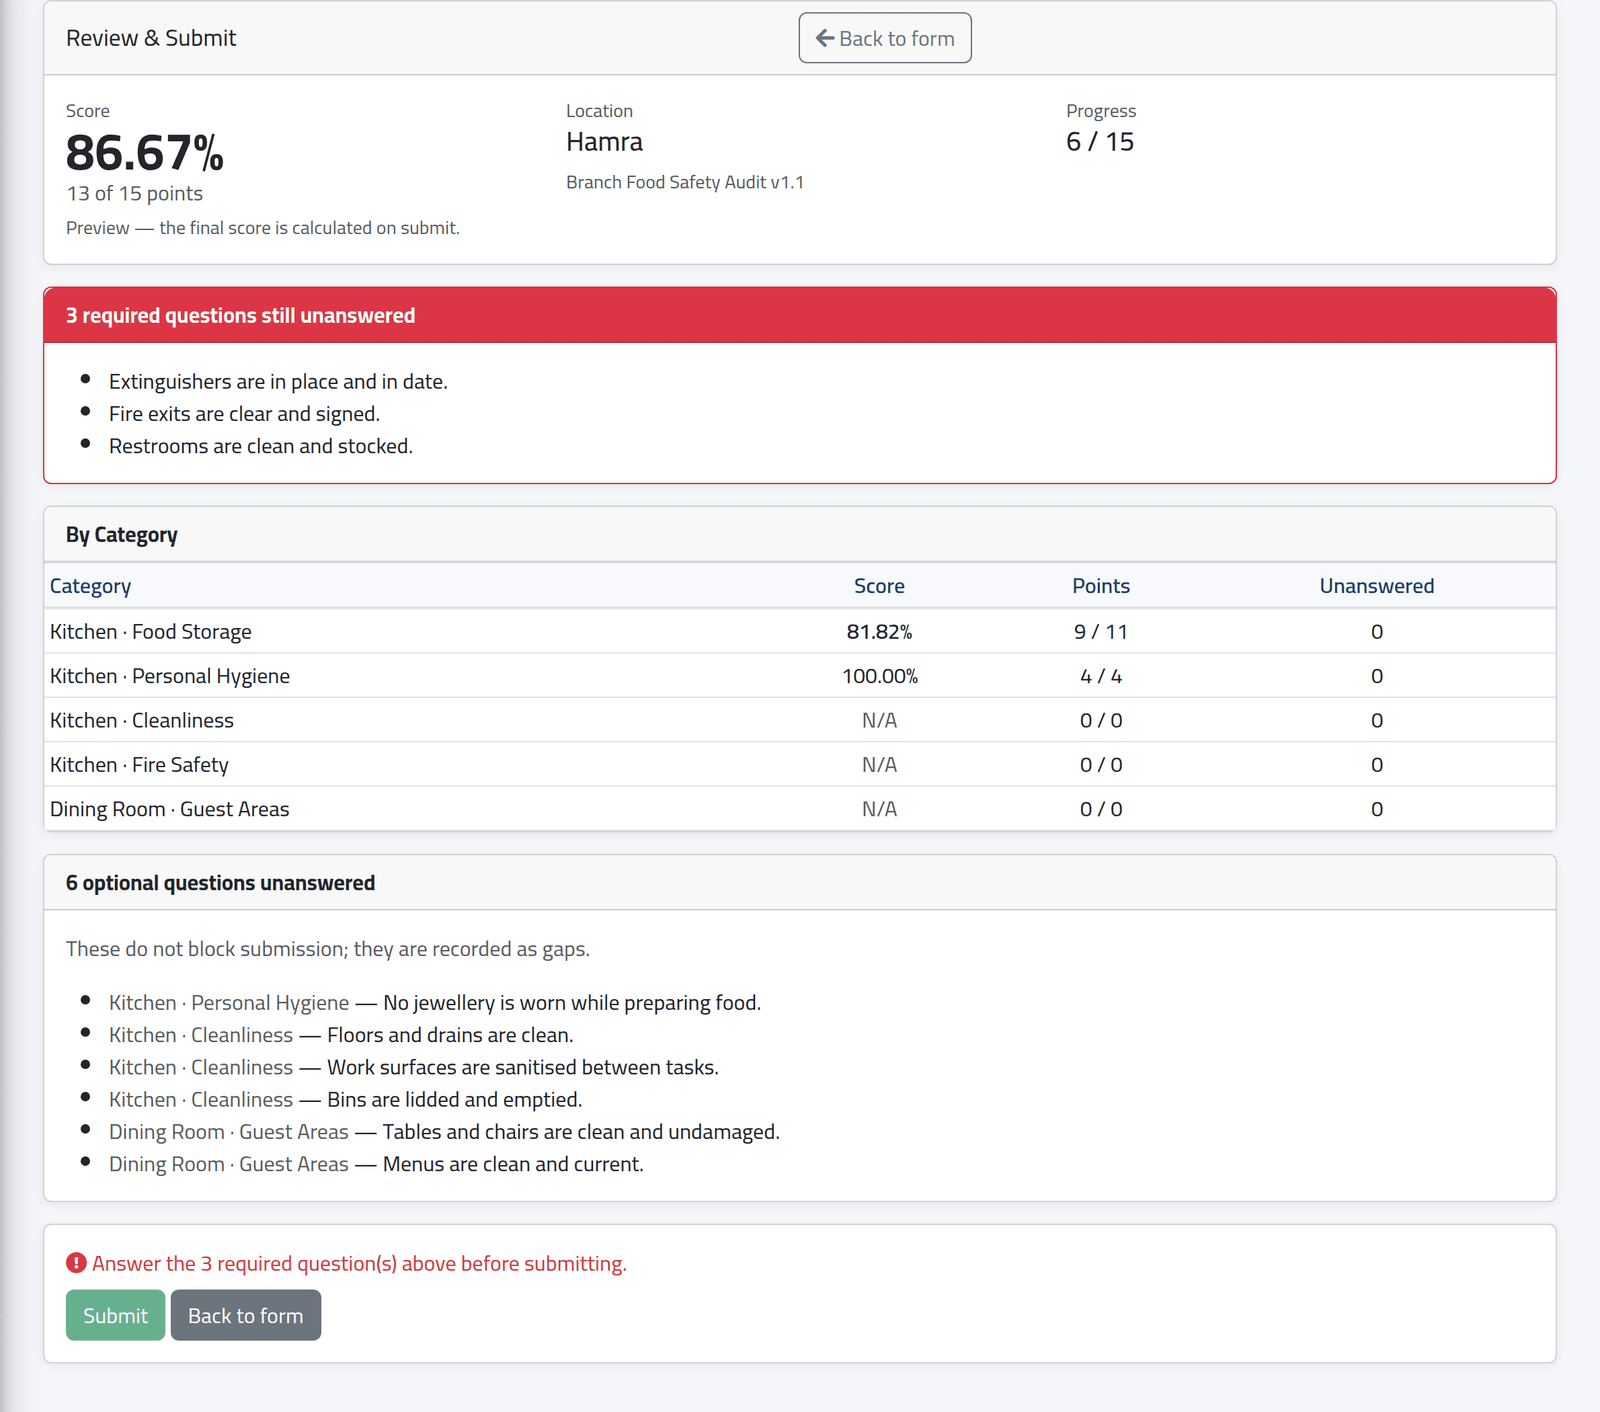Viewport: 1600px width, 1412px height.
Task: Select the Dining Room · Guest Areas table row label
Action: [x=170, y=809]
